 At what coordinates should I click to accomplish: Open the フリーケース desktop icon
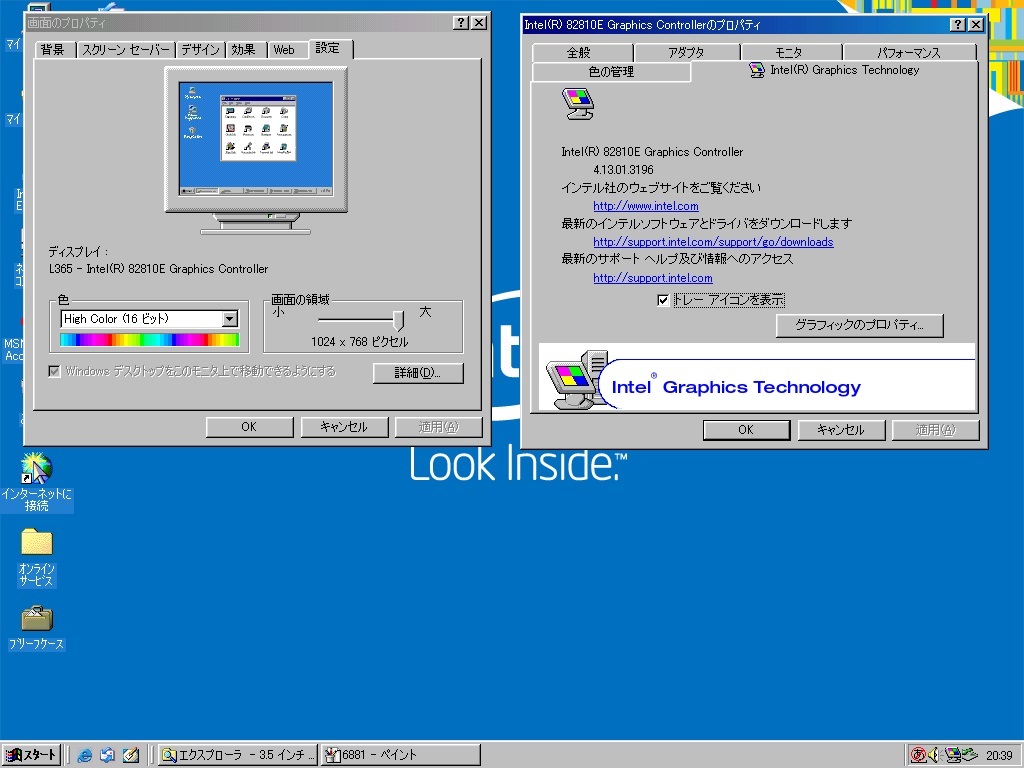[36, 618]
